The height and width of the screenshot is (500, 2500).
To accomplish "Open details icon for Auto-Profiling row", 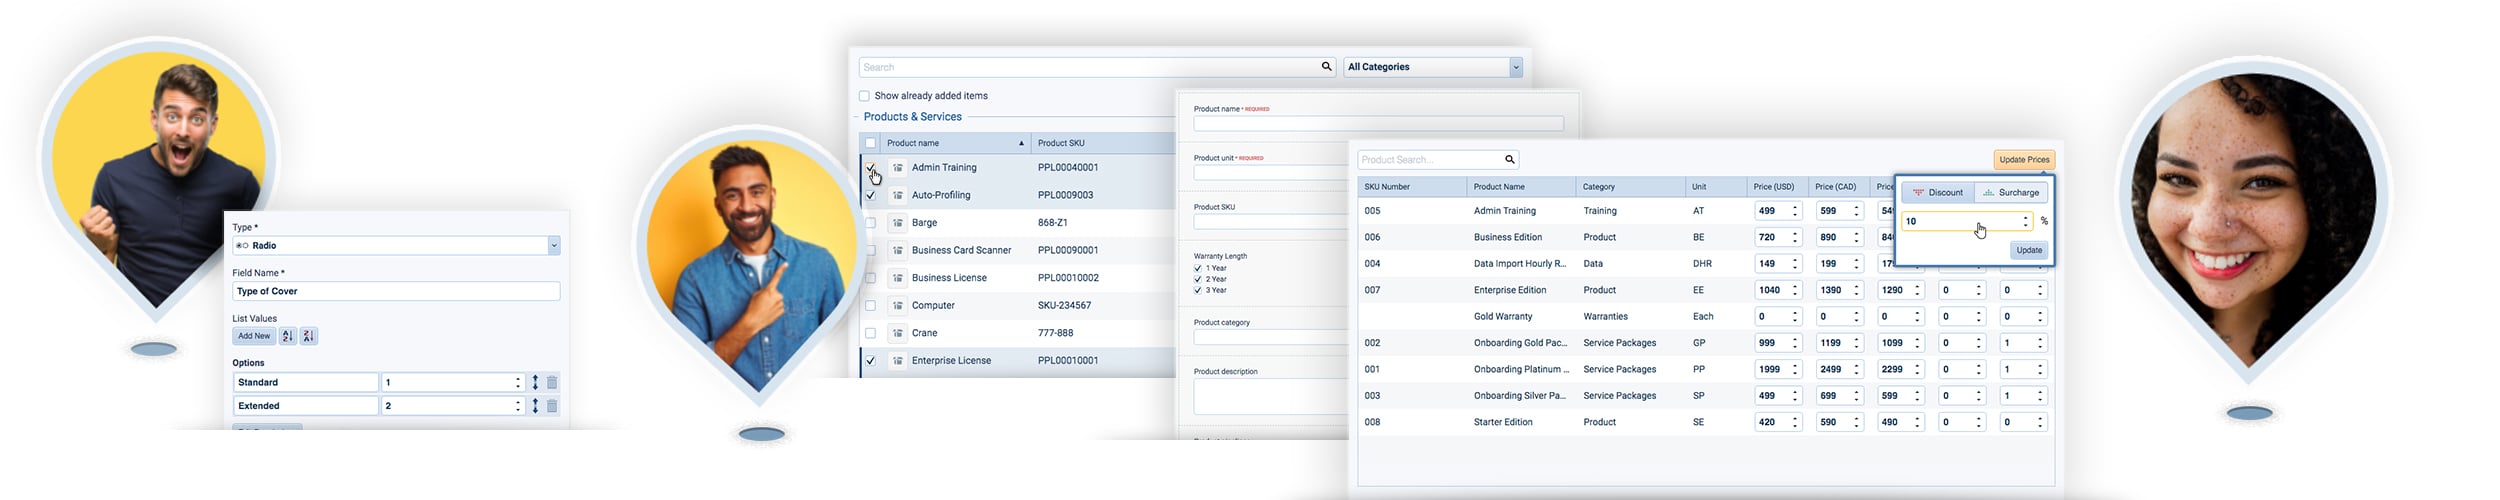I will pos(898,195).
